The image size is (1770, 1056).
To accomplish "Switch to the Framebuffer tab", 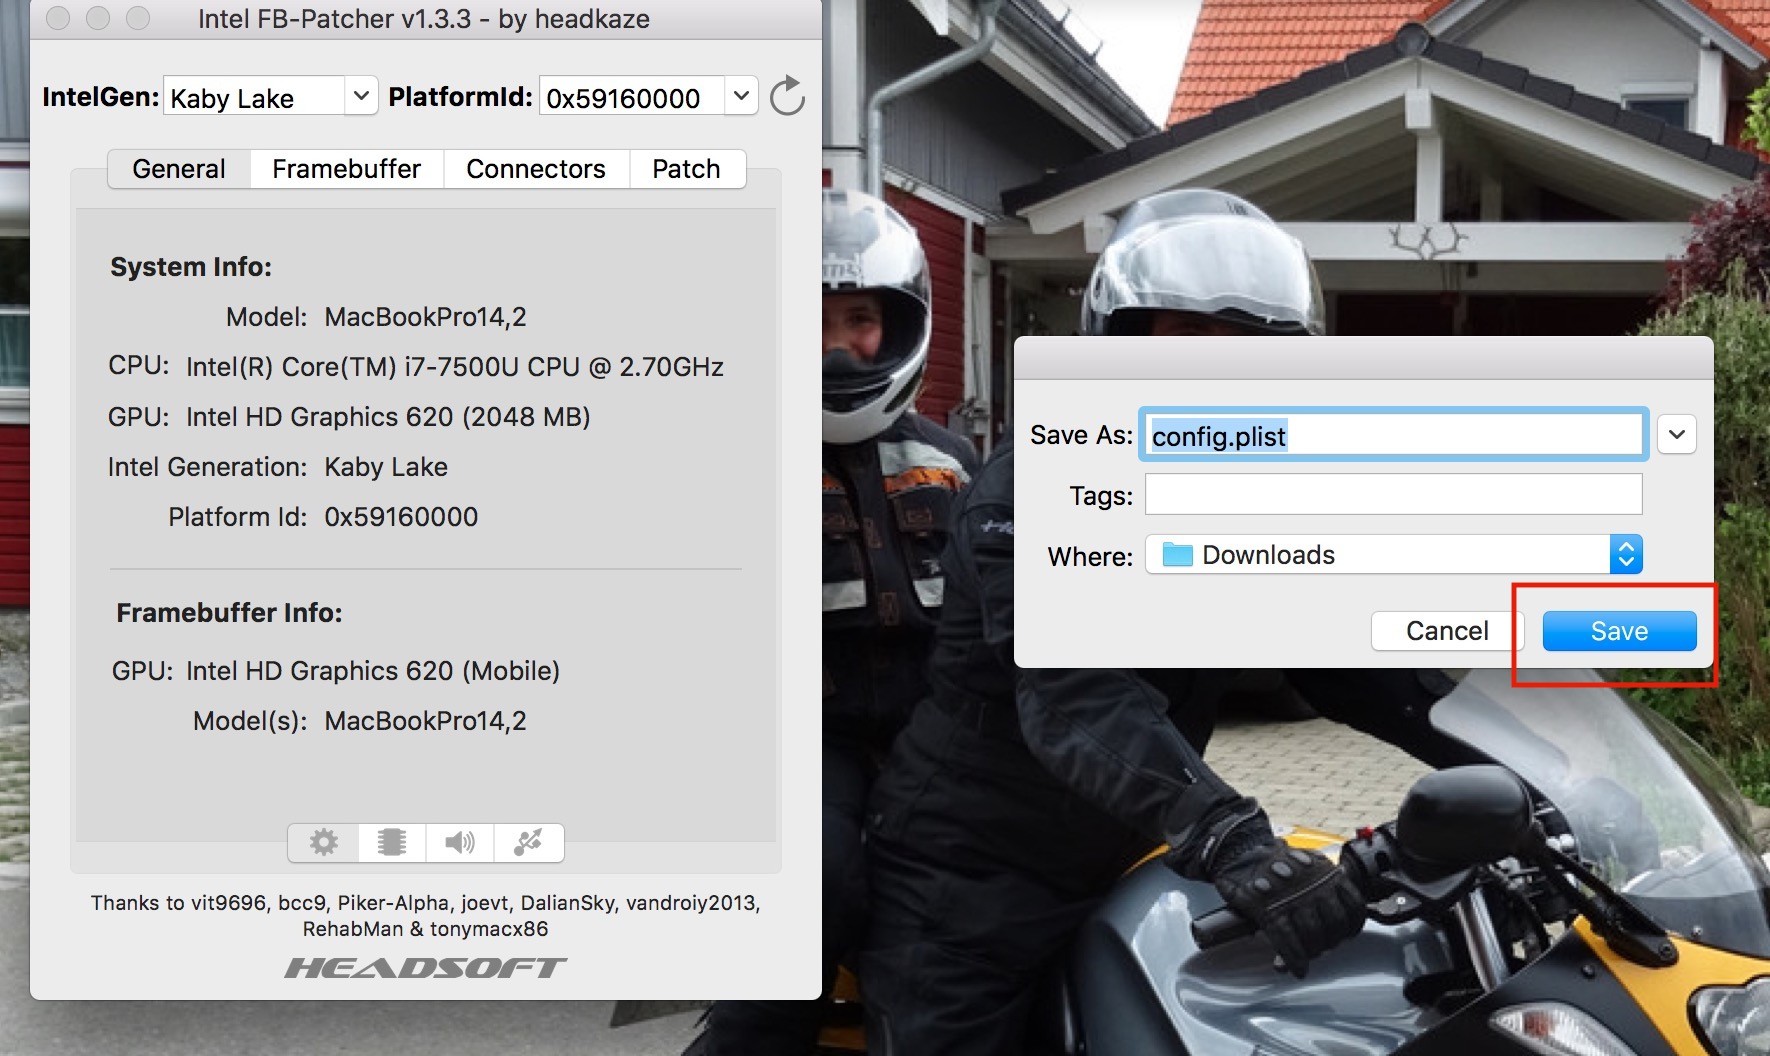I will (346, 169).
